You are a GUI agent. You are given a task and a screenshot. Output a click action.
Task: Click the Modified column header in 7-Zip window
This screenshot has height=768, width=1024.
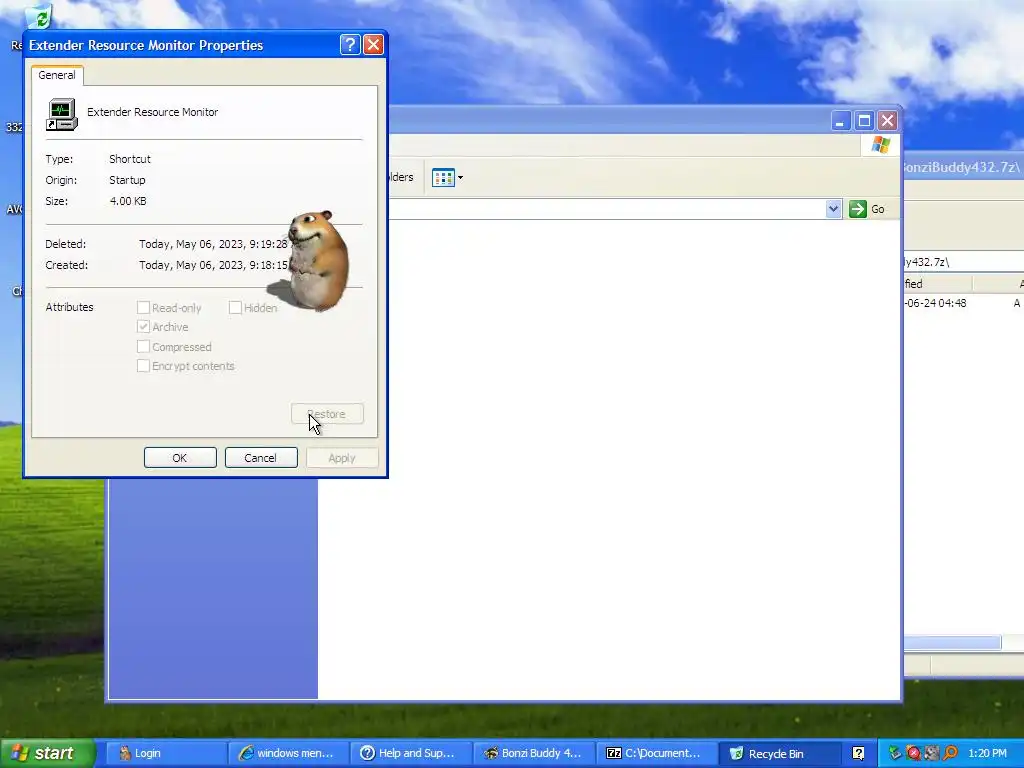(x=938, y=283)
